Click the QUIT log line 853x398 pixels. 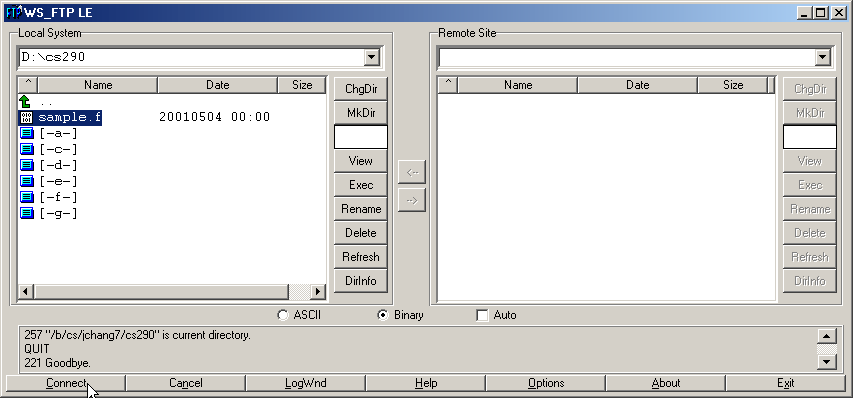36,349
